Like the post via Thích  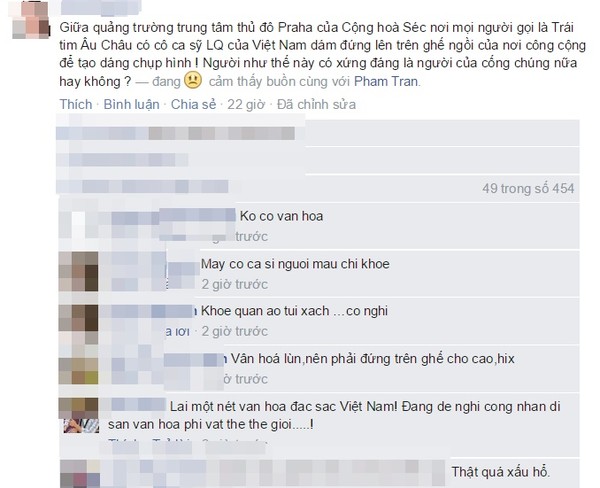pyautogui.click(x=76, y=104)
